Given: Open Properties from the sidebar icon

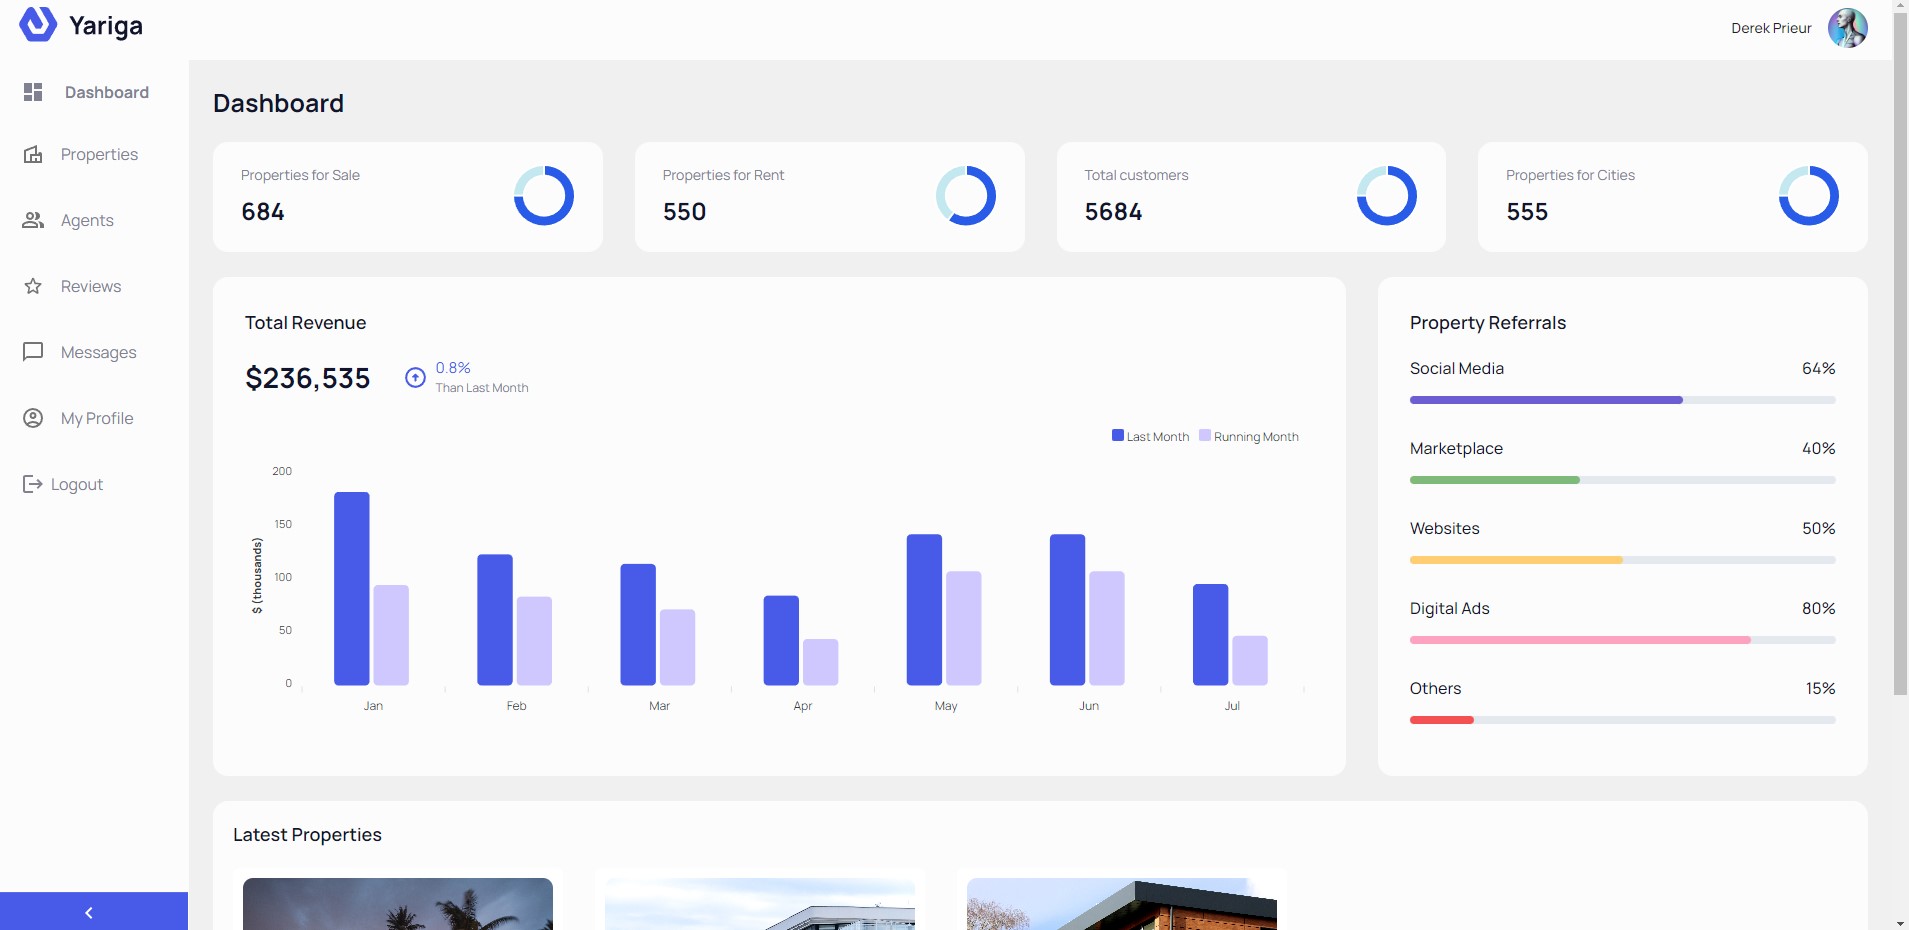Looking at the screenshot, I should [x=33, y=154].
